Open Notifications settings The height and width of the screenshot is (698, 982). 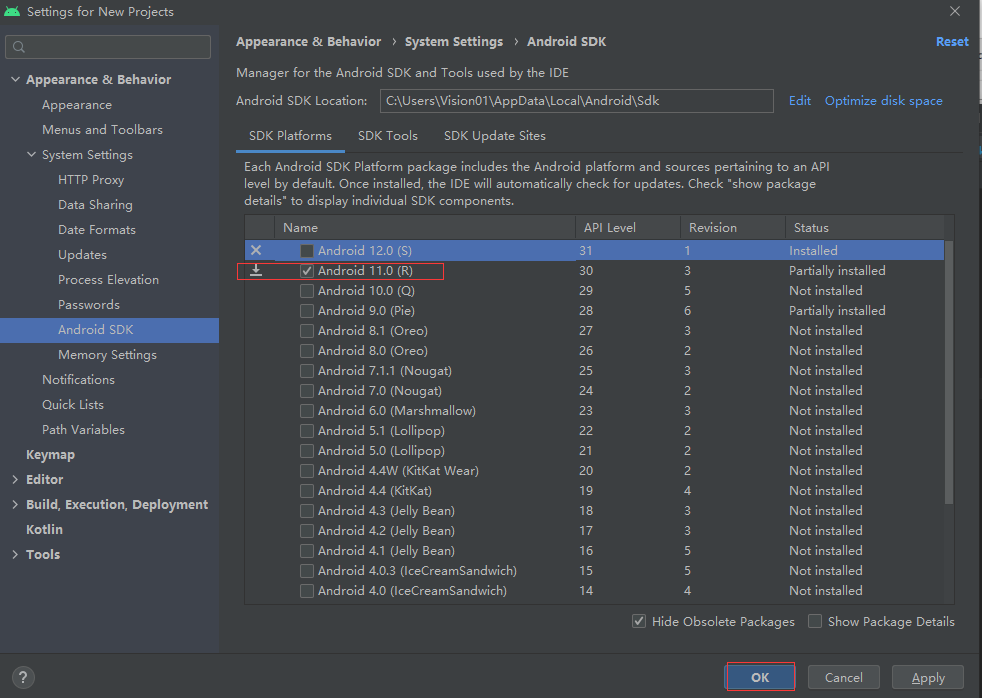coord(78,380)
